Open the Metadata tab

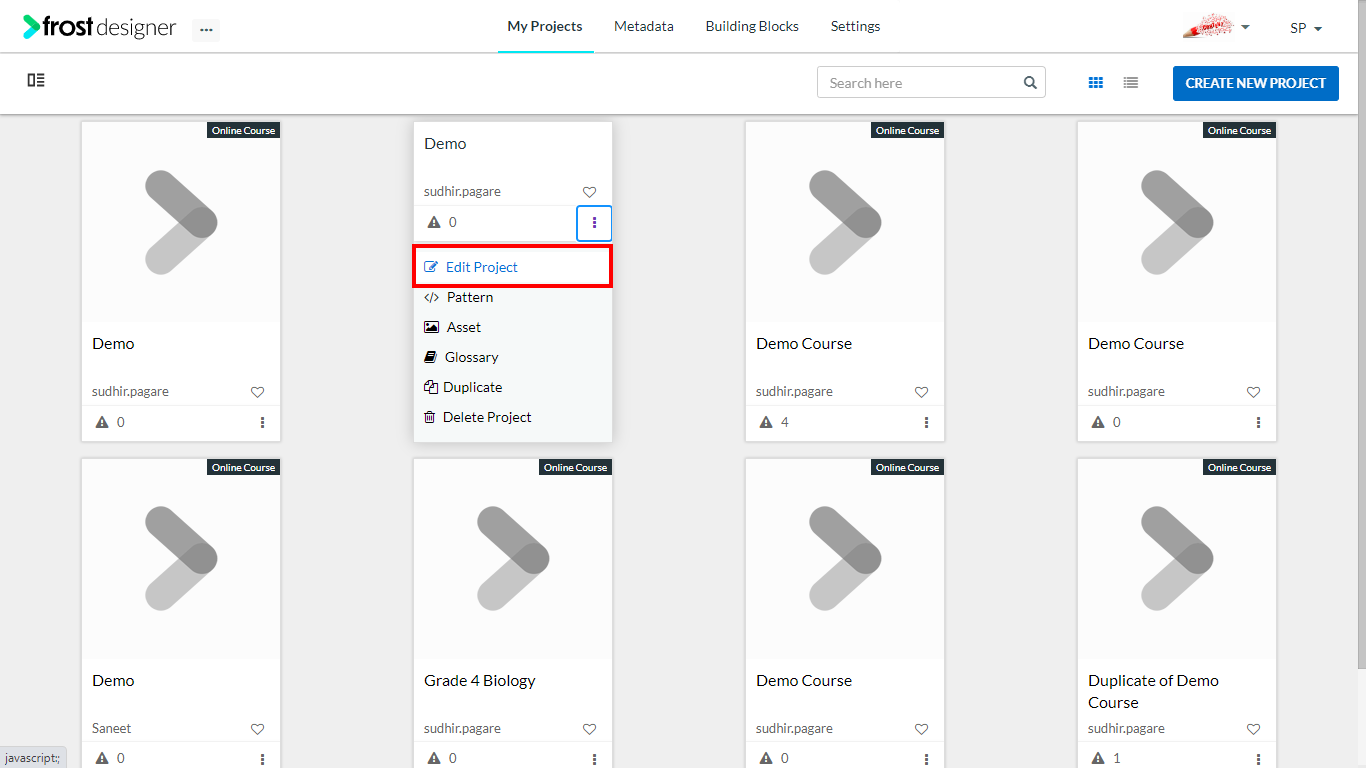(x=644, y=26)
